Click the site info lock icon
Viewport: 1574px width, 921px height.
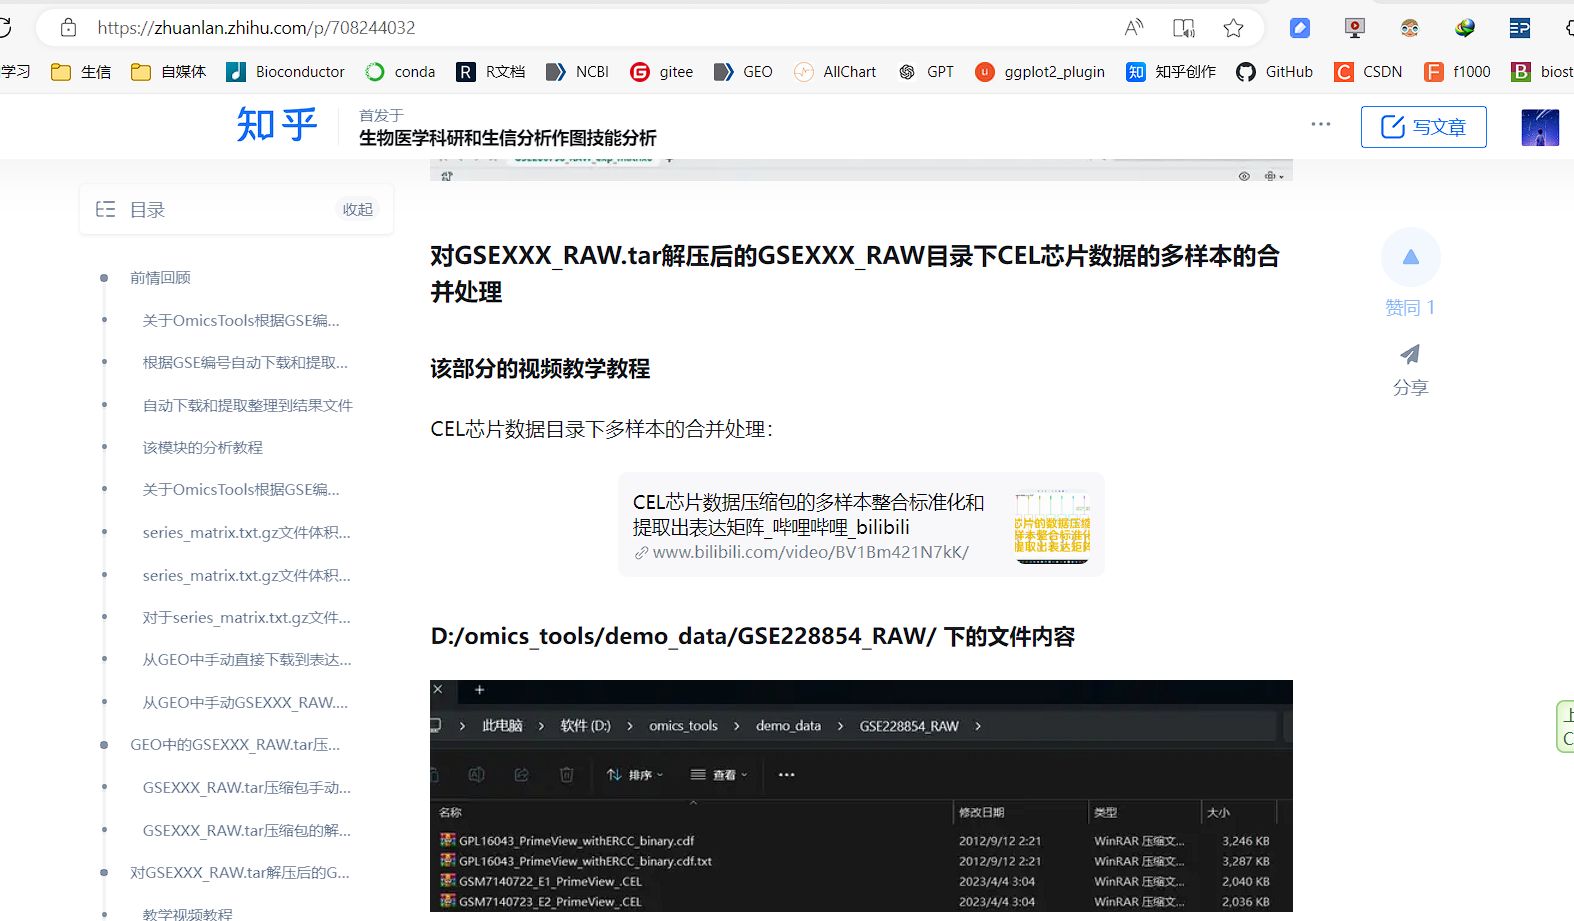click(68, 28)
